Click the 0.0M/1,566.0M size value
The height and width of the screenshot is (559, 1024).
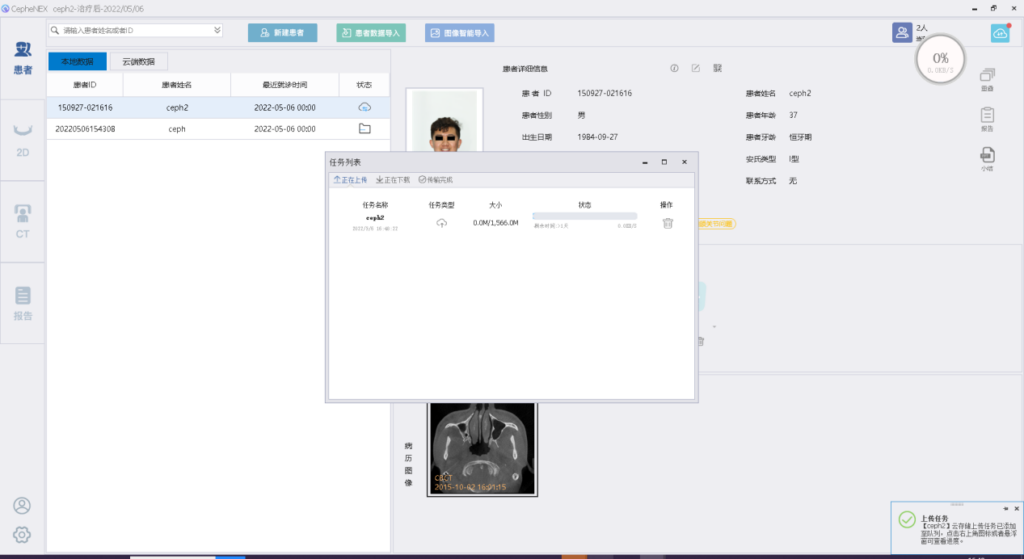(495, 223)
